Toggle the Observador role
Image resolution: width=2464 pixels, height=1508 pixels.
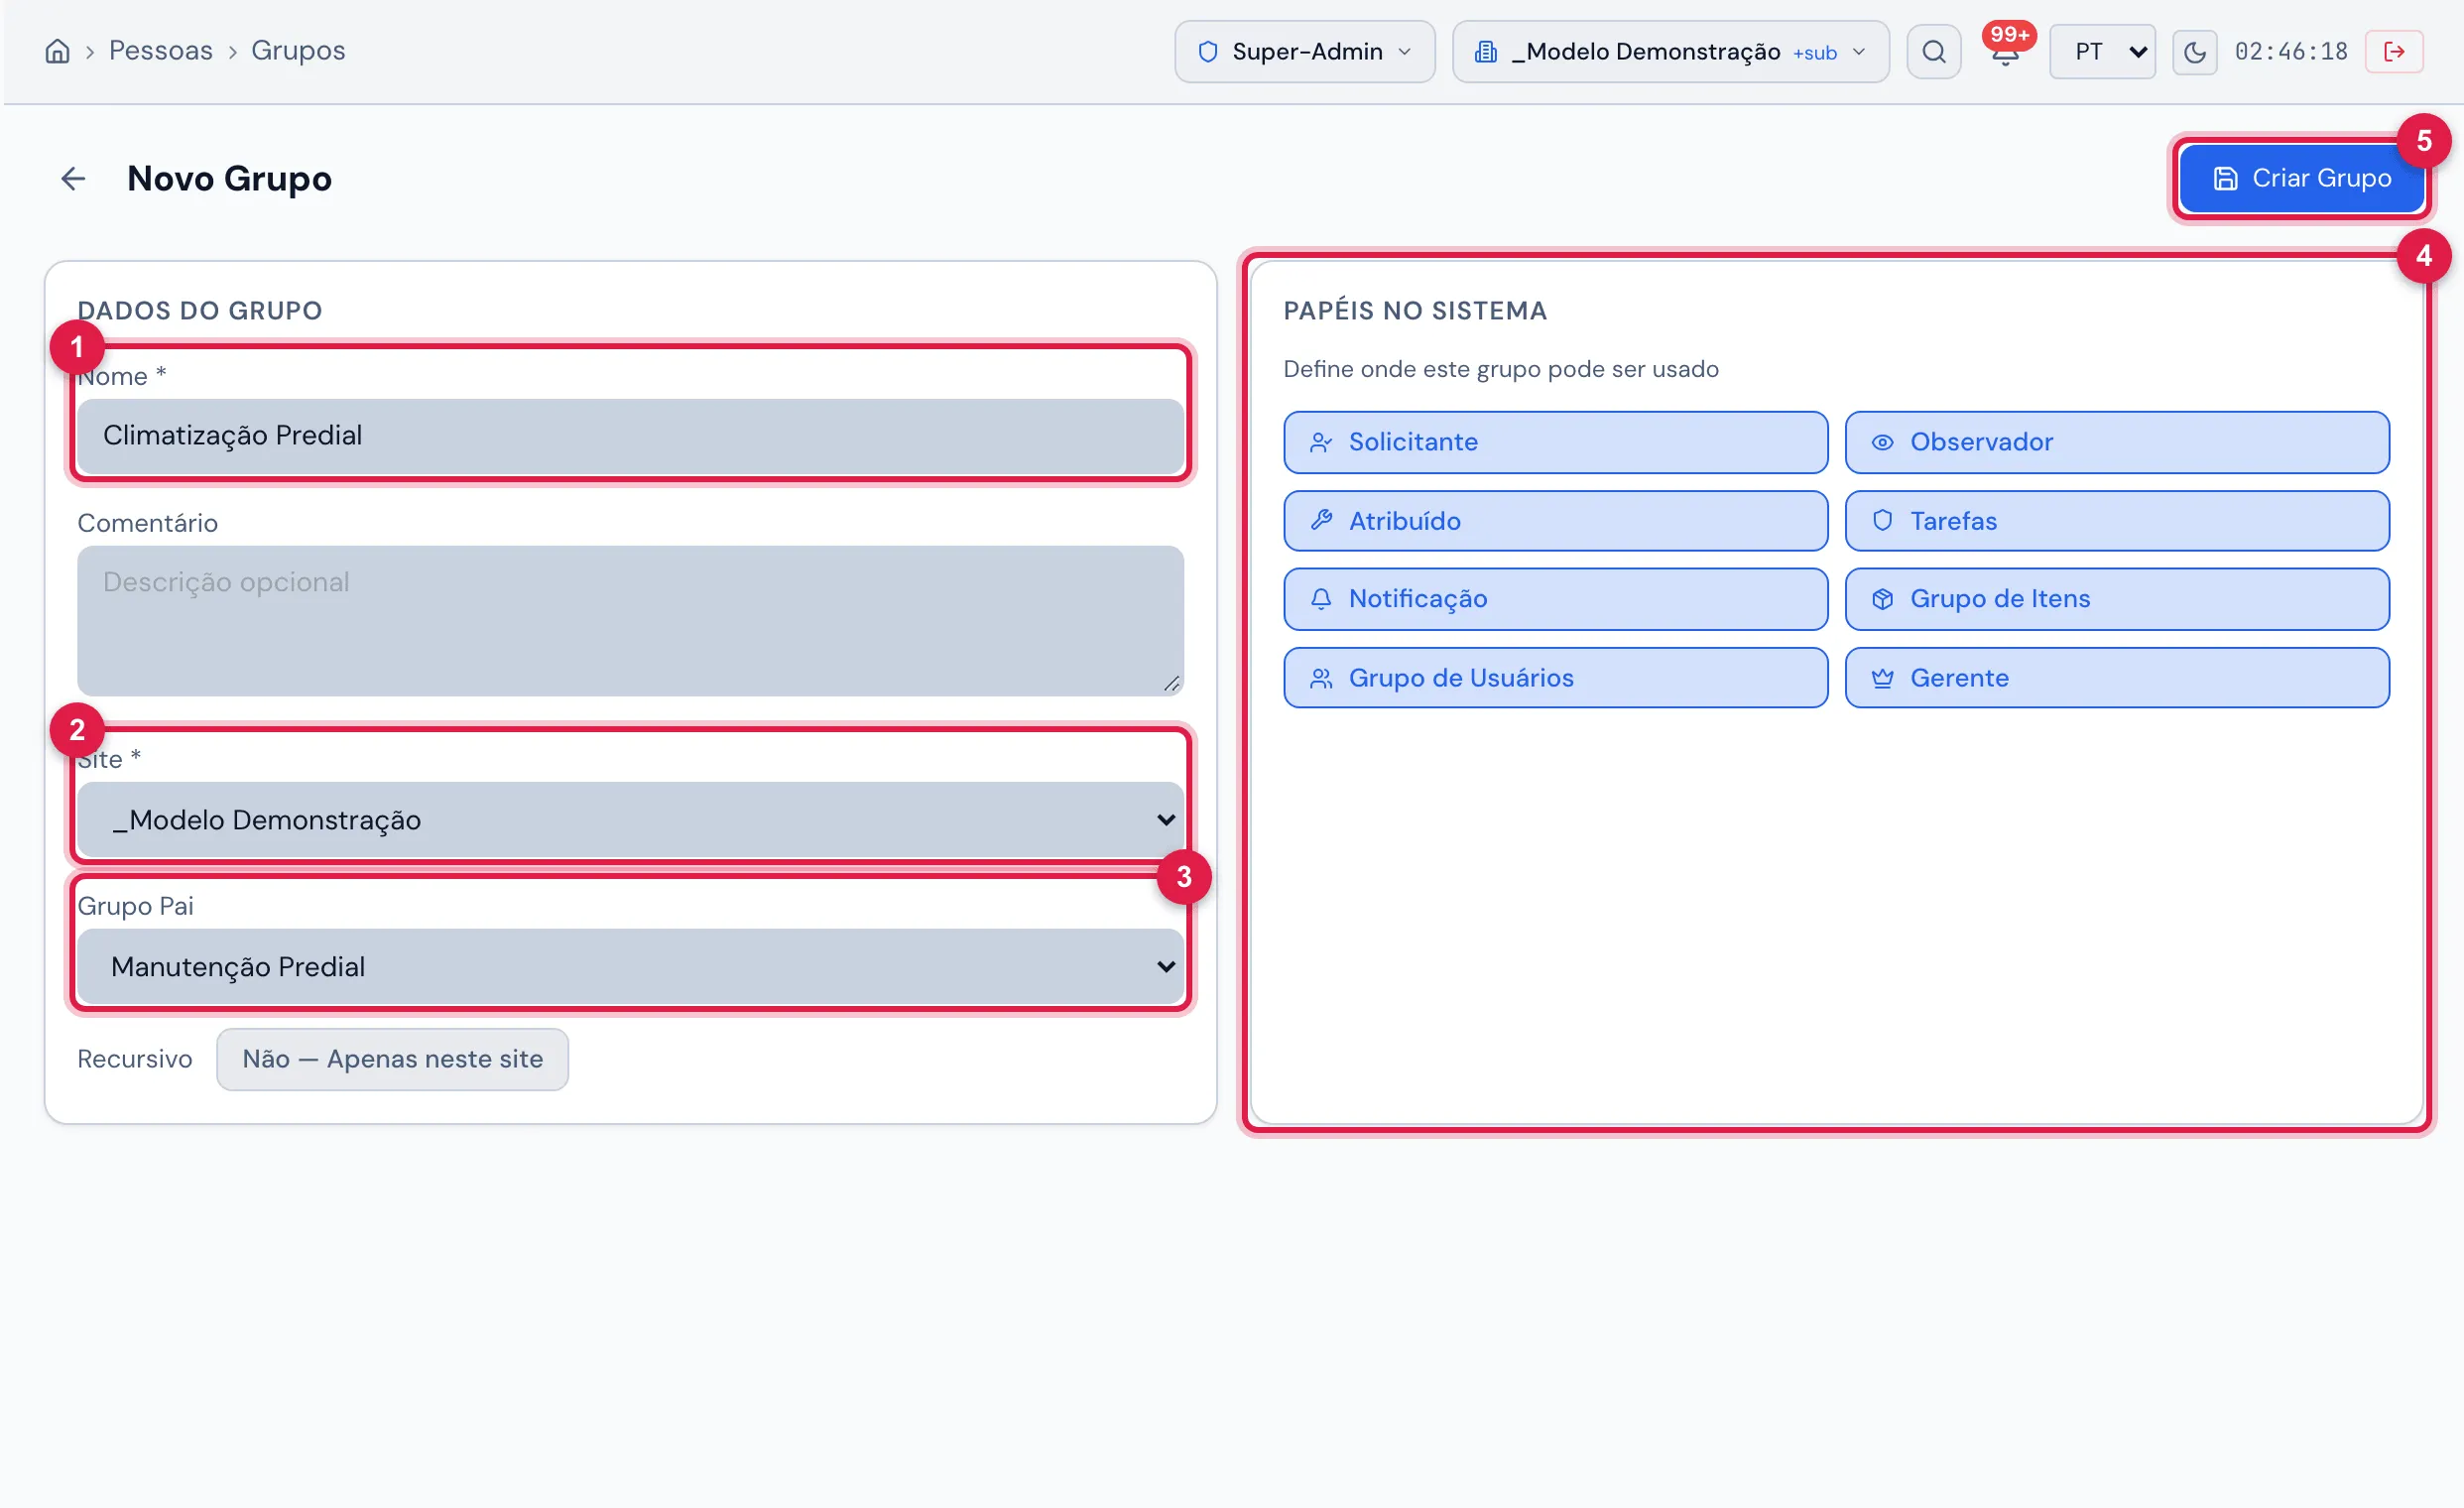click(2117, 442)
